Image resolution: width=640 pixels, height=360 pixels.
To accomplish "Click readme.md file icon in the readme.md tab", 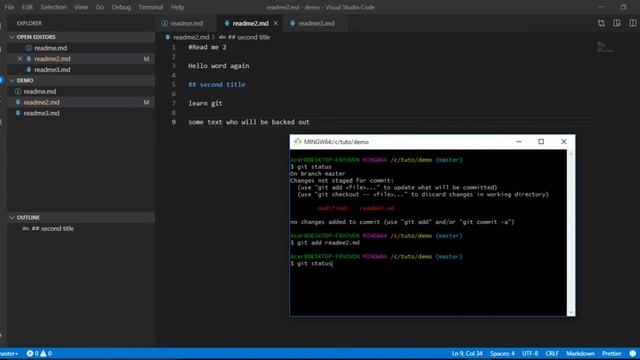I will pos(164,23).
